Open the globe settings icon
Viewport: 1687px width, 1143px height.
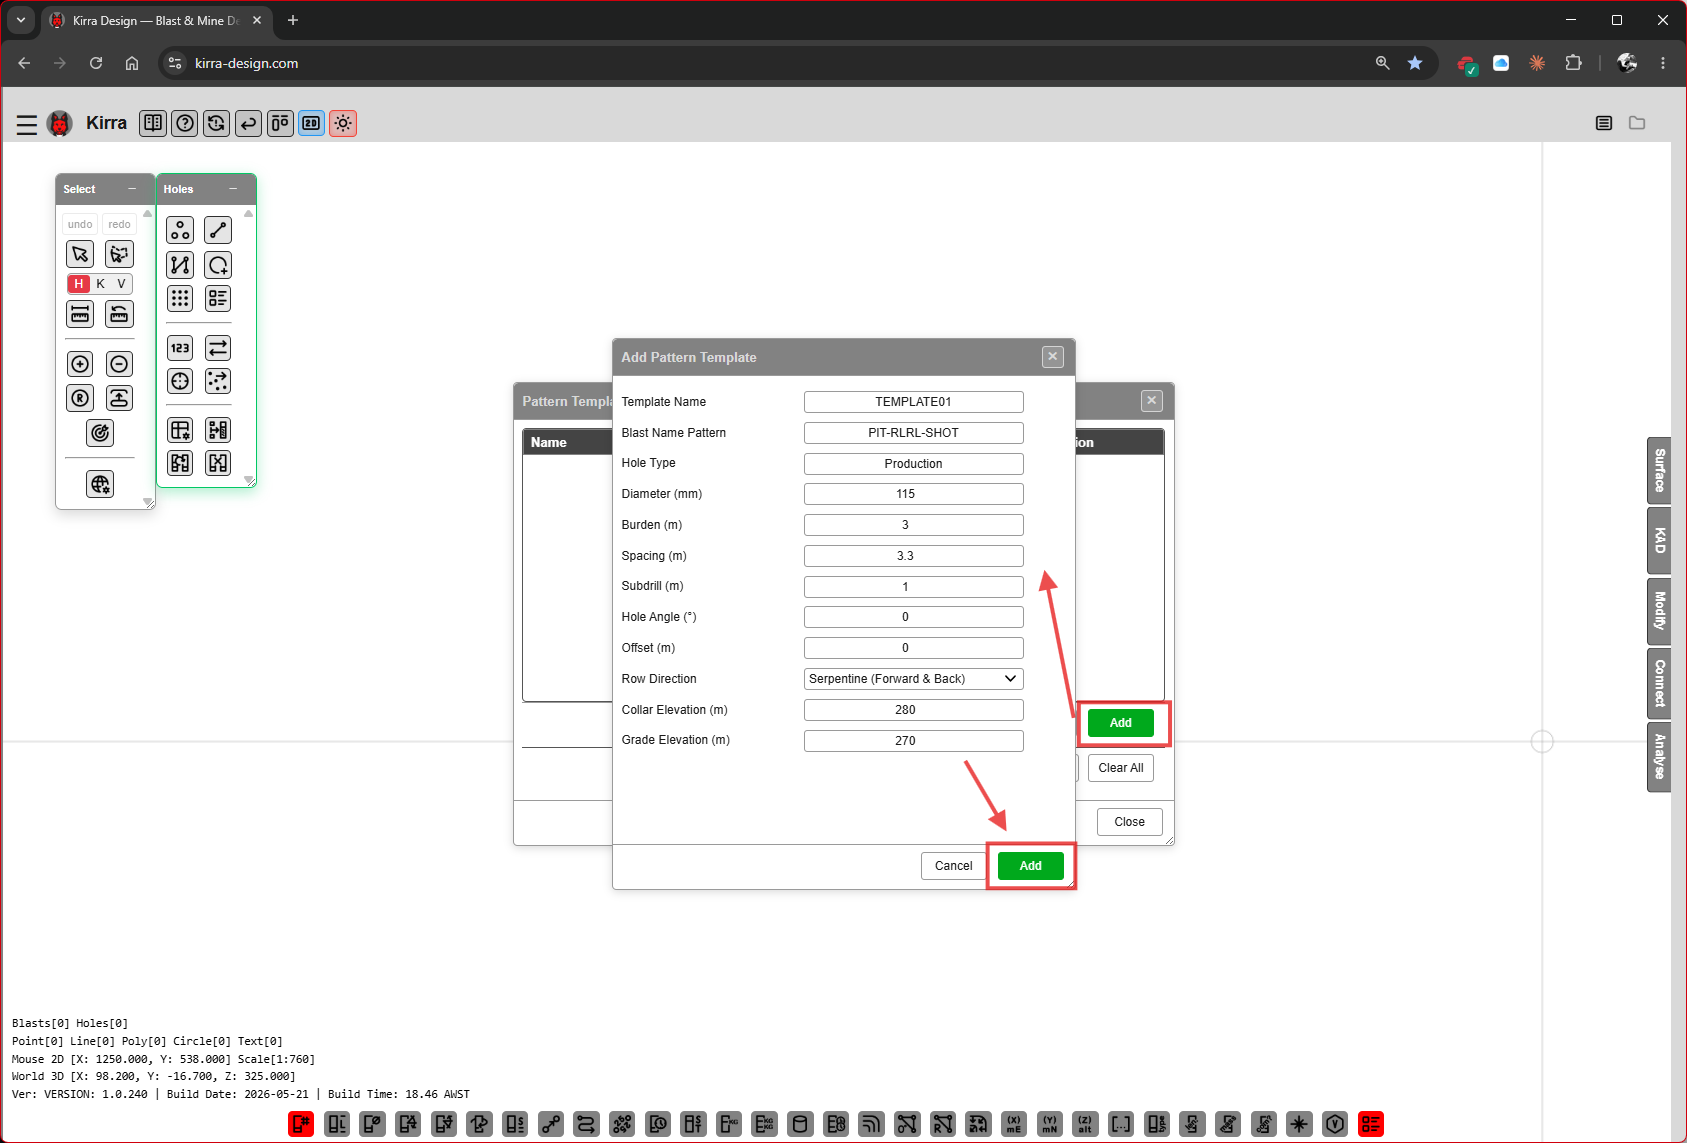pyautogui.click(x=100, y=485)
